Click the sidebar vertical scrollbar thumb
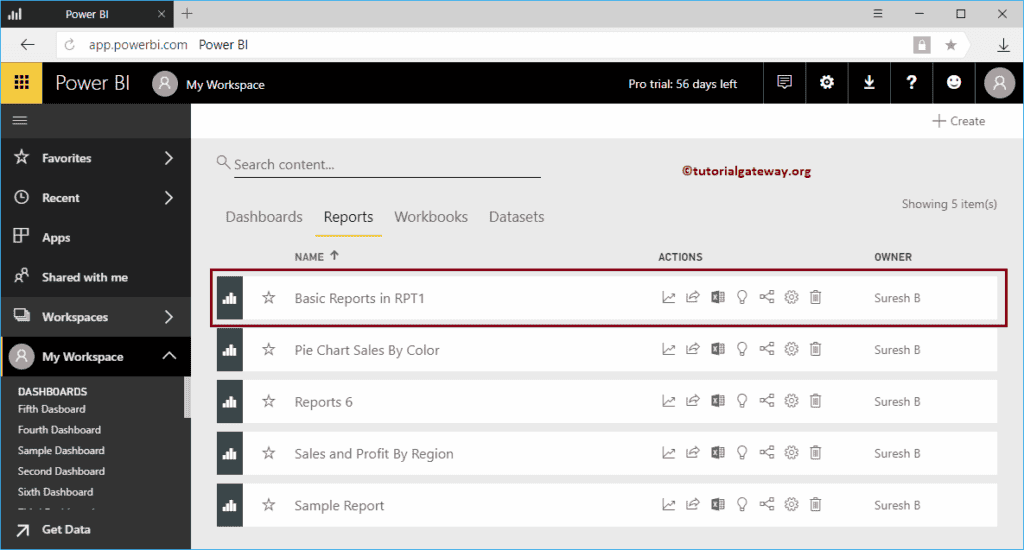Image resolution: width=1024 pixels, height=550 pixels. [x=187, y=396]
